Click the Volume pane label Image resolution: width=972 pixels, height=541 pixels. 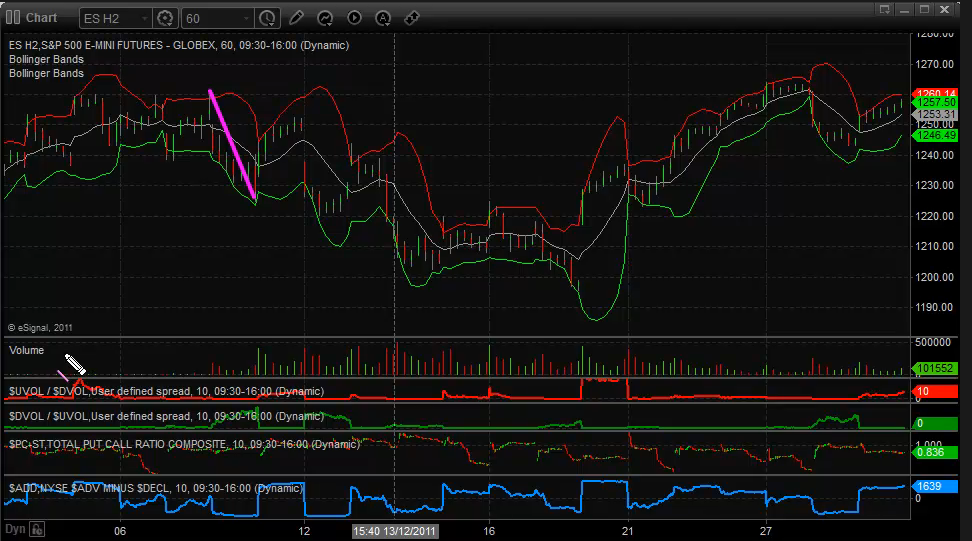(26, 351)
